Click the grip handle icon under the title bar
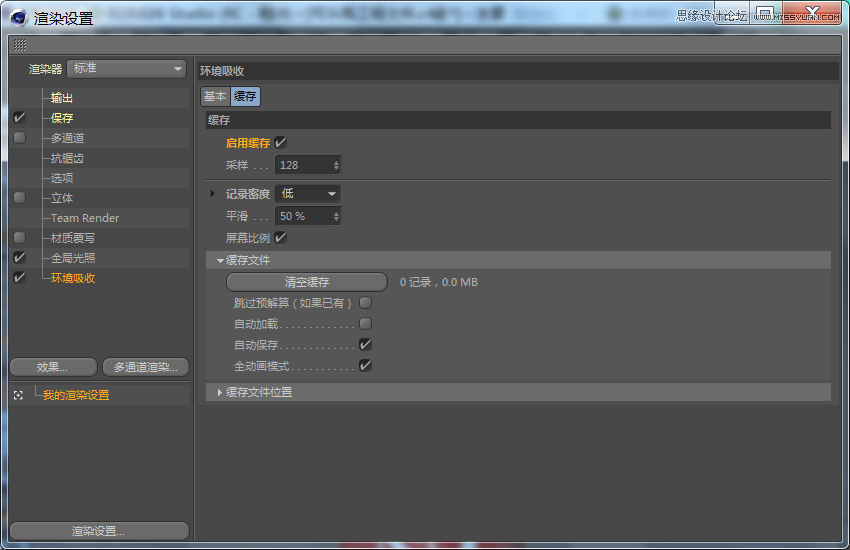 point(20,45)
